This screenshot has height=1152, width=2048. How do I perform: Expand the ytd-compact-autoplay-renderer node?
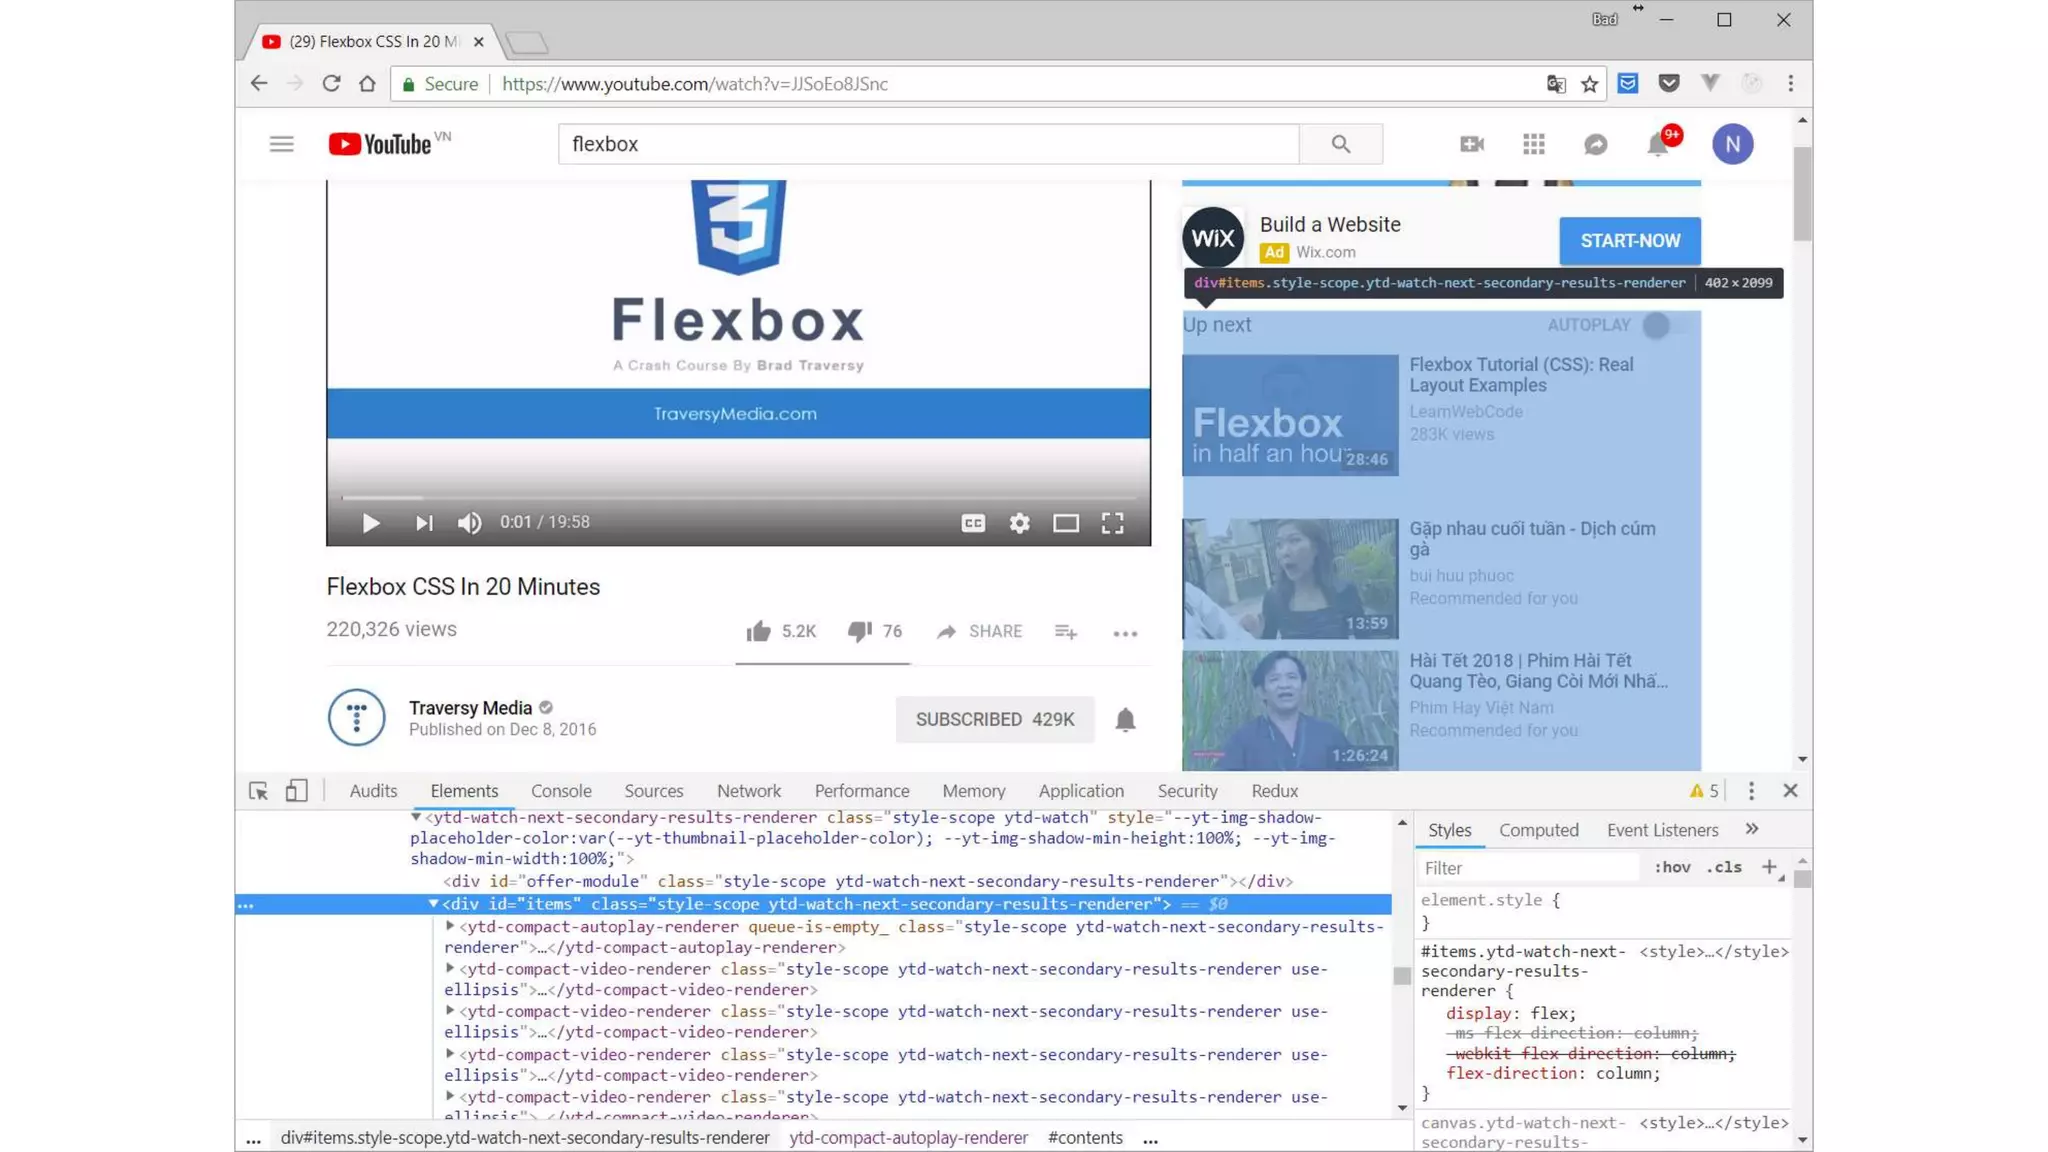(450, 926)
